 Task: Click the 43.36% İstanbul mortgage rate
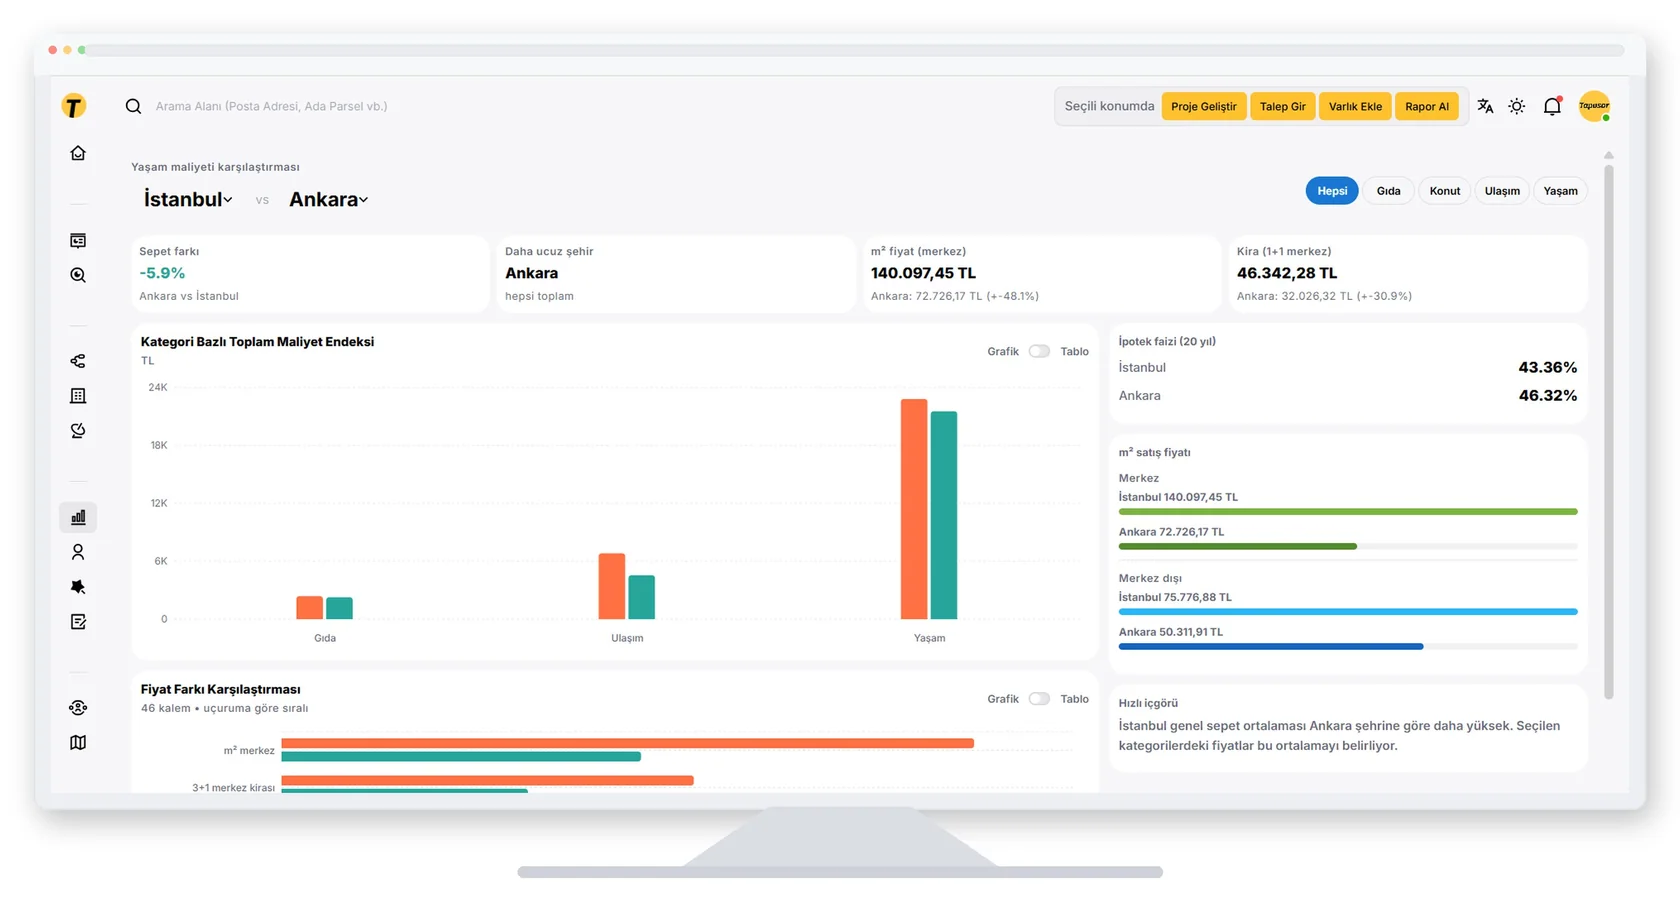[x=1548, y=367]
